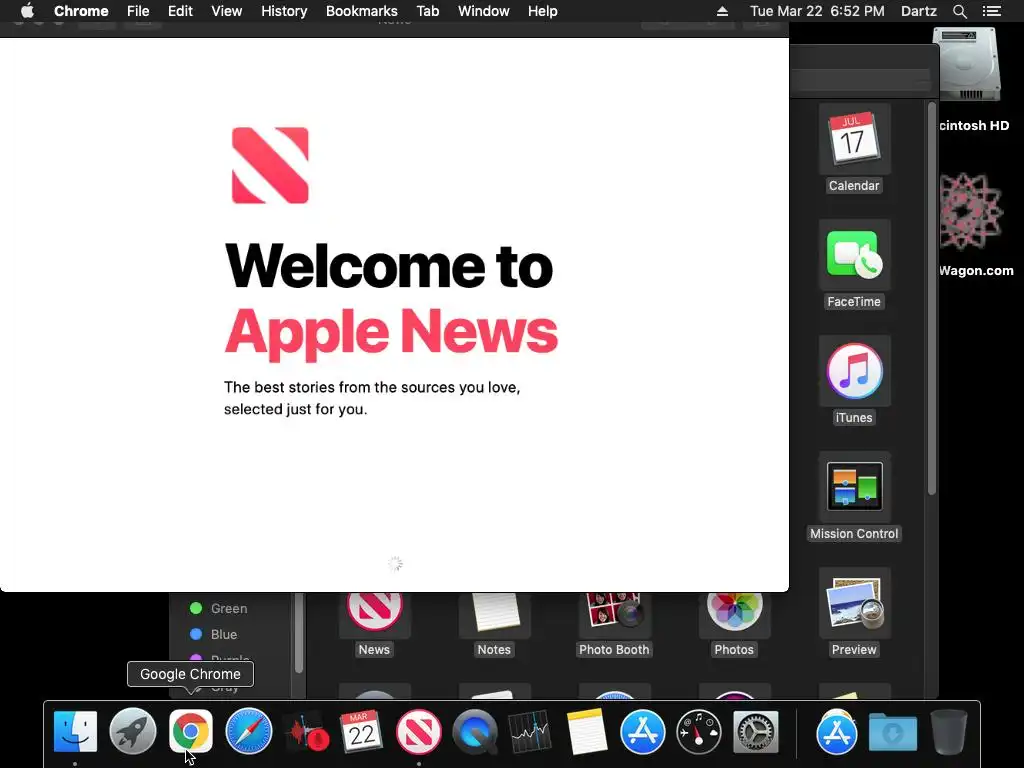
Task: Open Calendar MAR 22 icon in Dock
Action: 361,731
